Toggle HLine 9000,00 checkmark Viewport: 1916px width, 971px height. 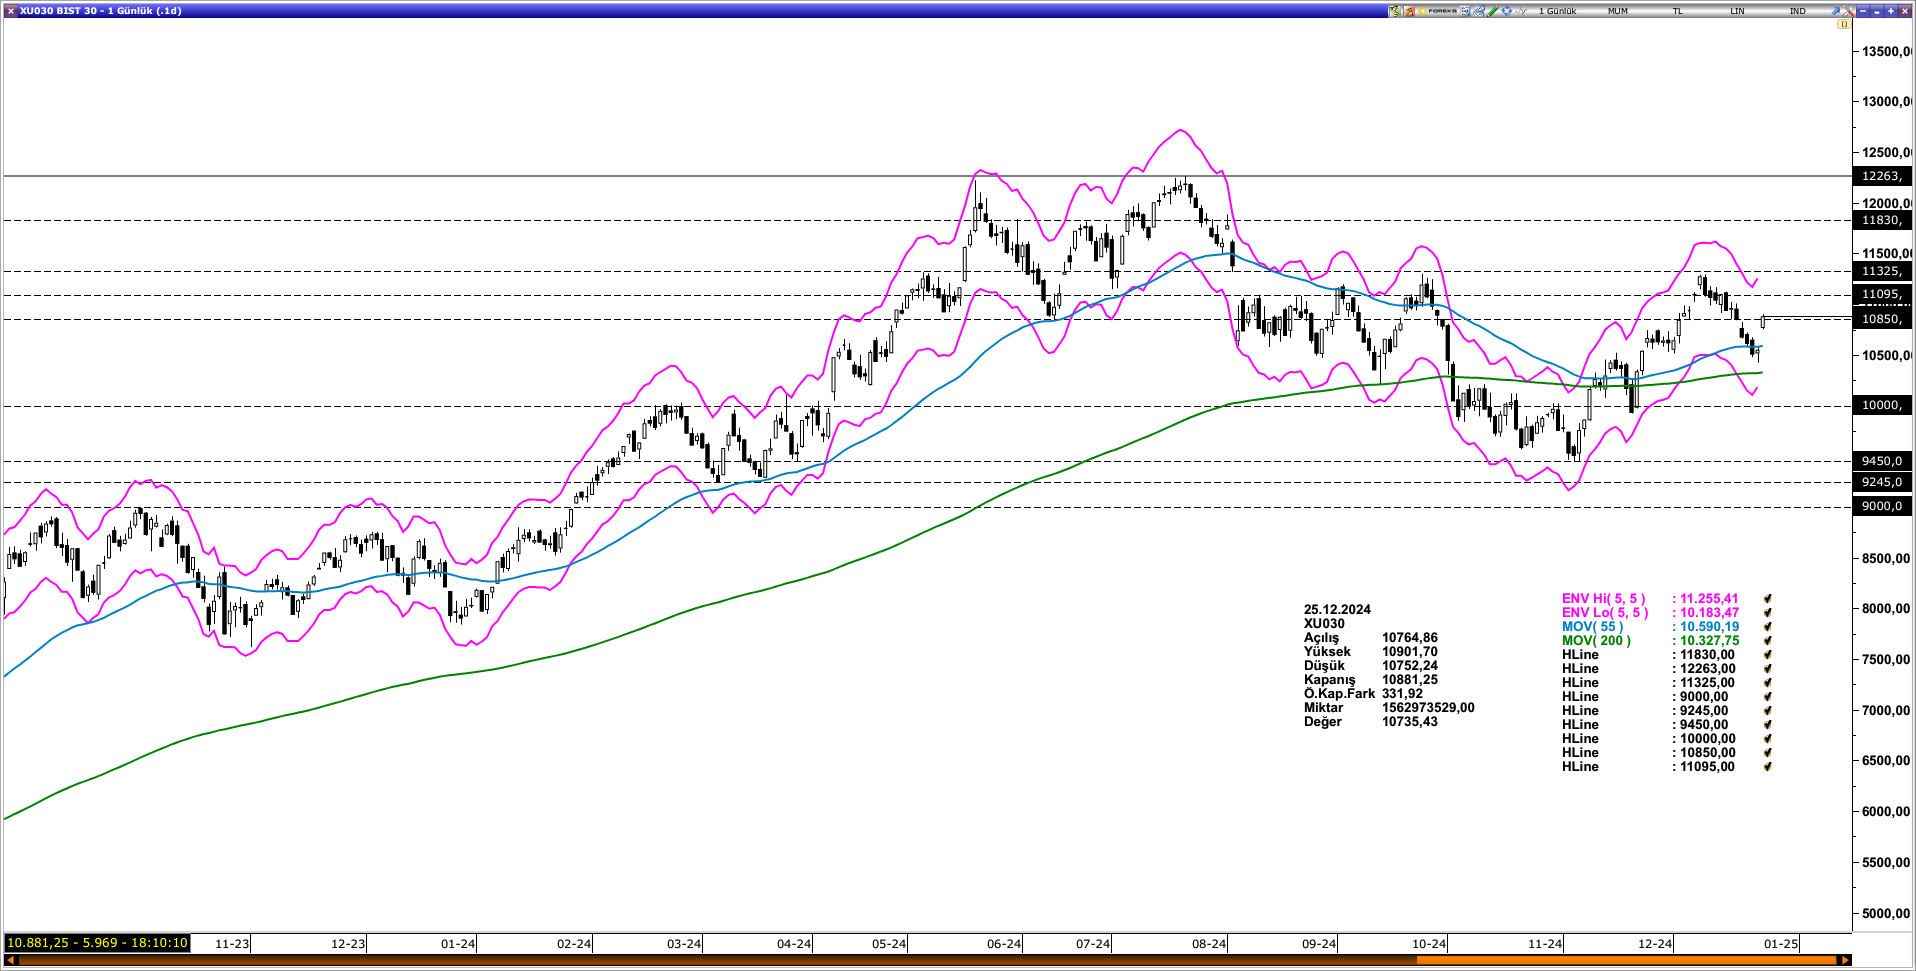pyautogui.click(x=1768, y=697)
